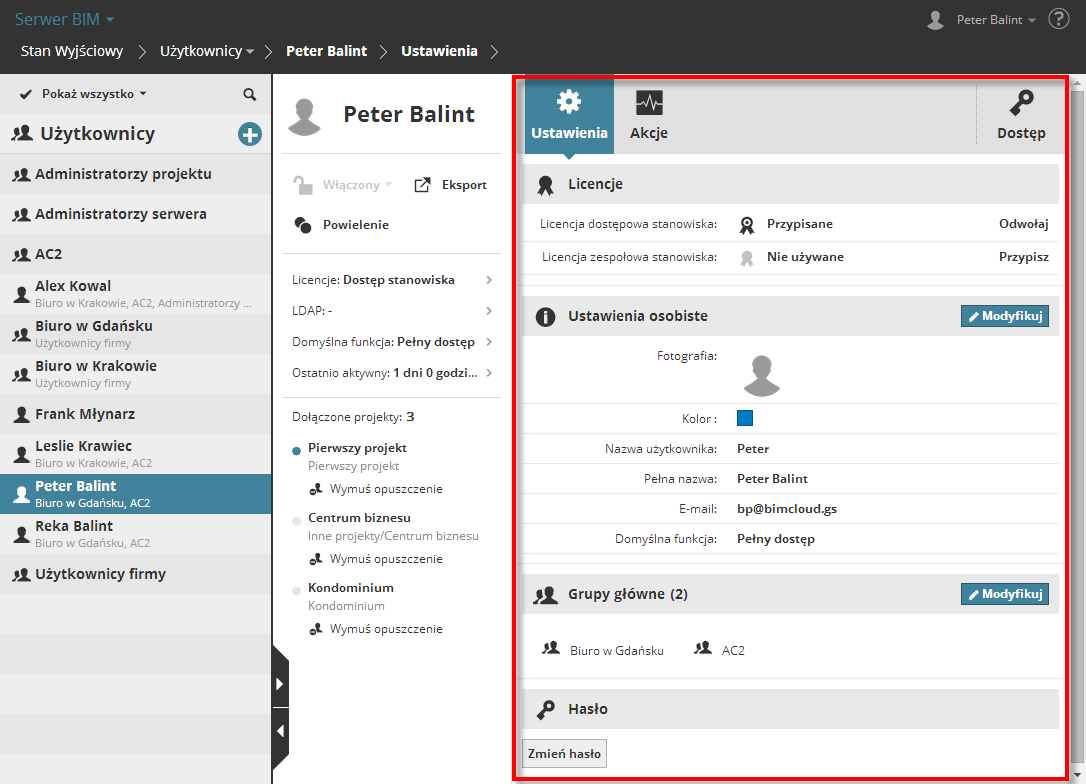Select Biuro w Krakowie group
1086x784 pixels.
pyautogui.click(x=136, y=374)
